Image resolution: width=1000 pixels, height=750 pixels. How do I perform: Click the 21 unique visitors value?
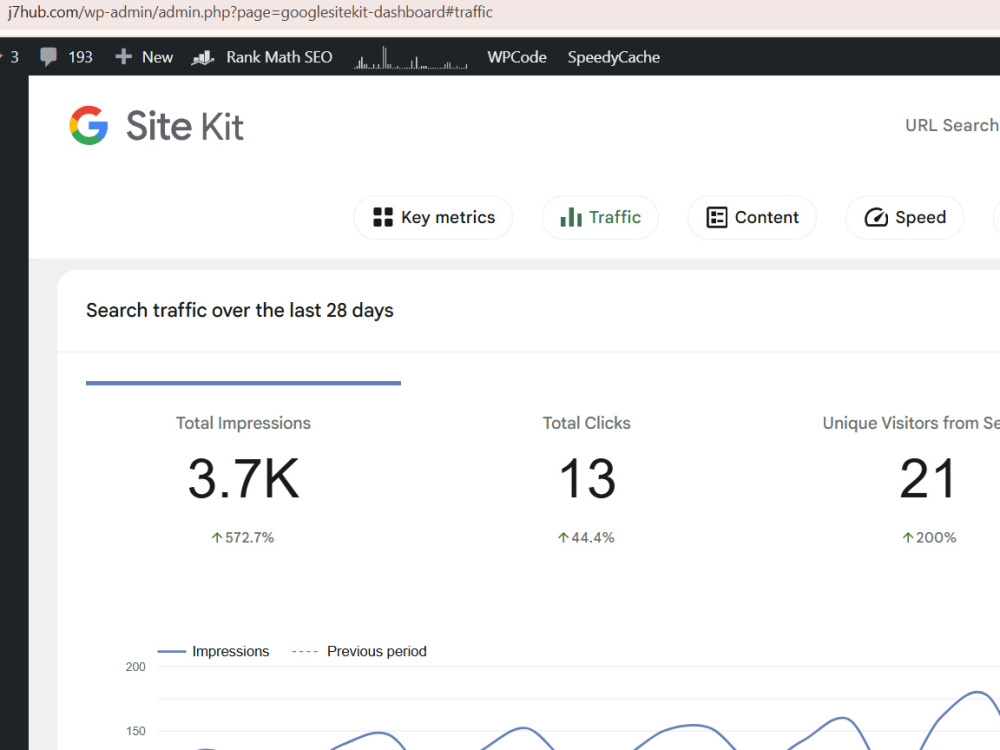point(928,478)
